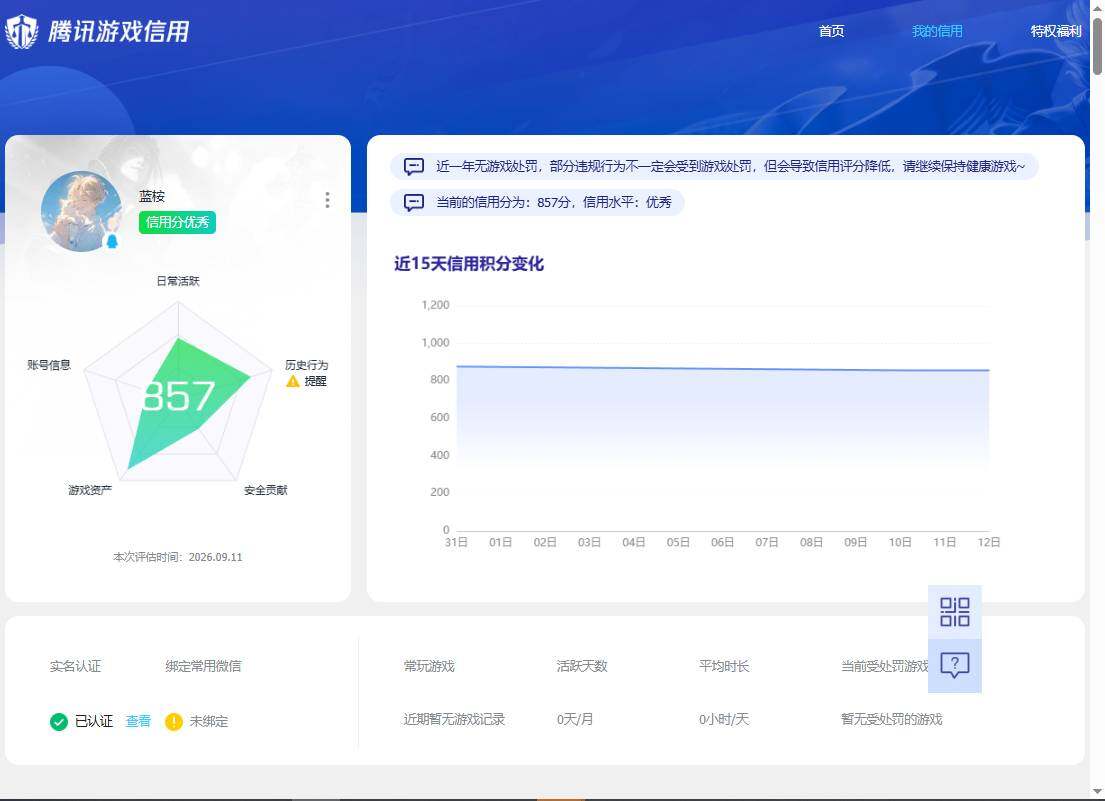Select the 账号信息 radar axis label
The image size is (1105, 801).
click(x=49, y=365)
